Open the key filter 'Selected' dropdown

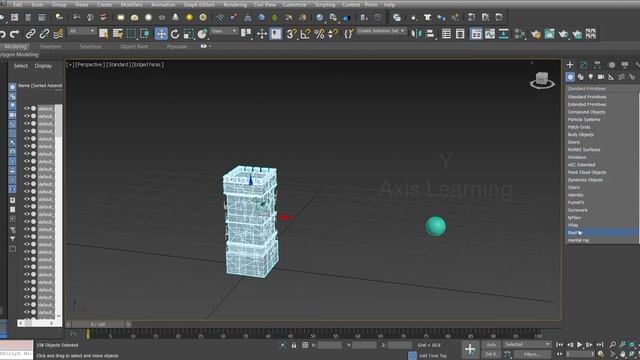527,344
